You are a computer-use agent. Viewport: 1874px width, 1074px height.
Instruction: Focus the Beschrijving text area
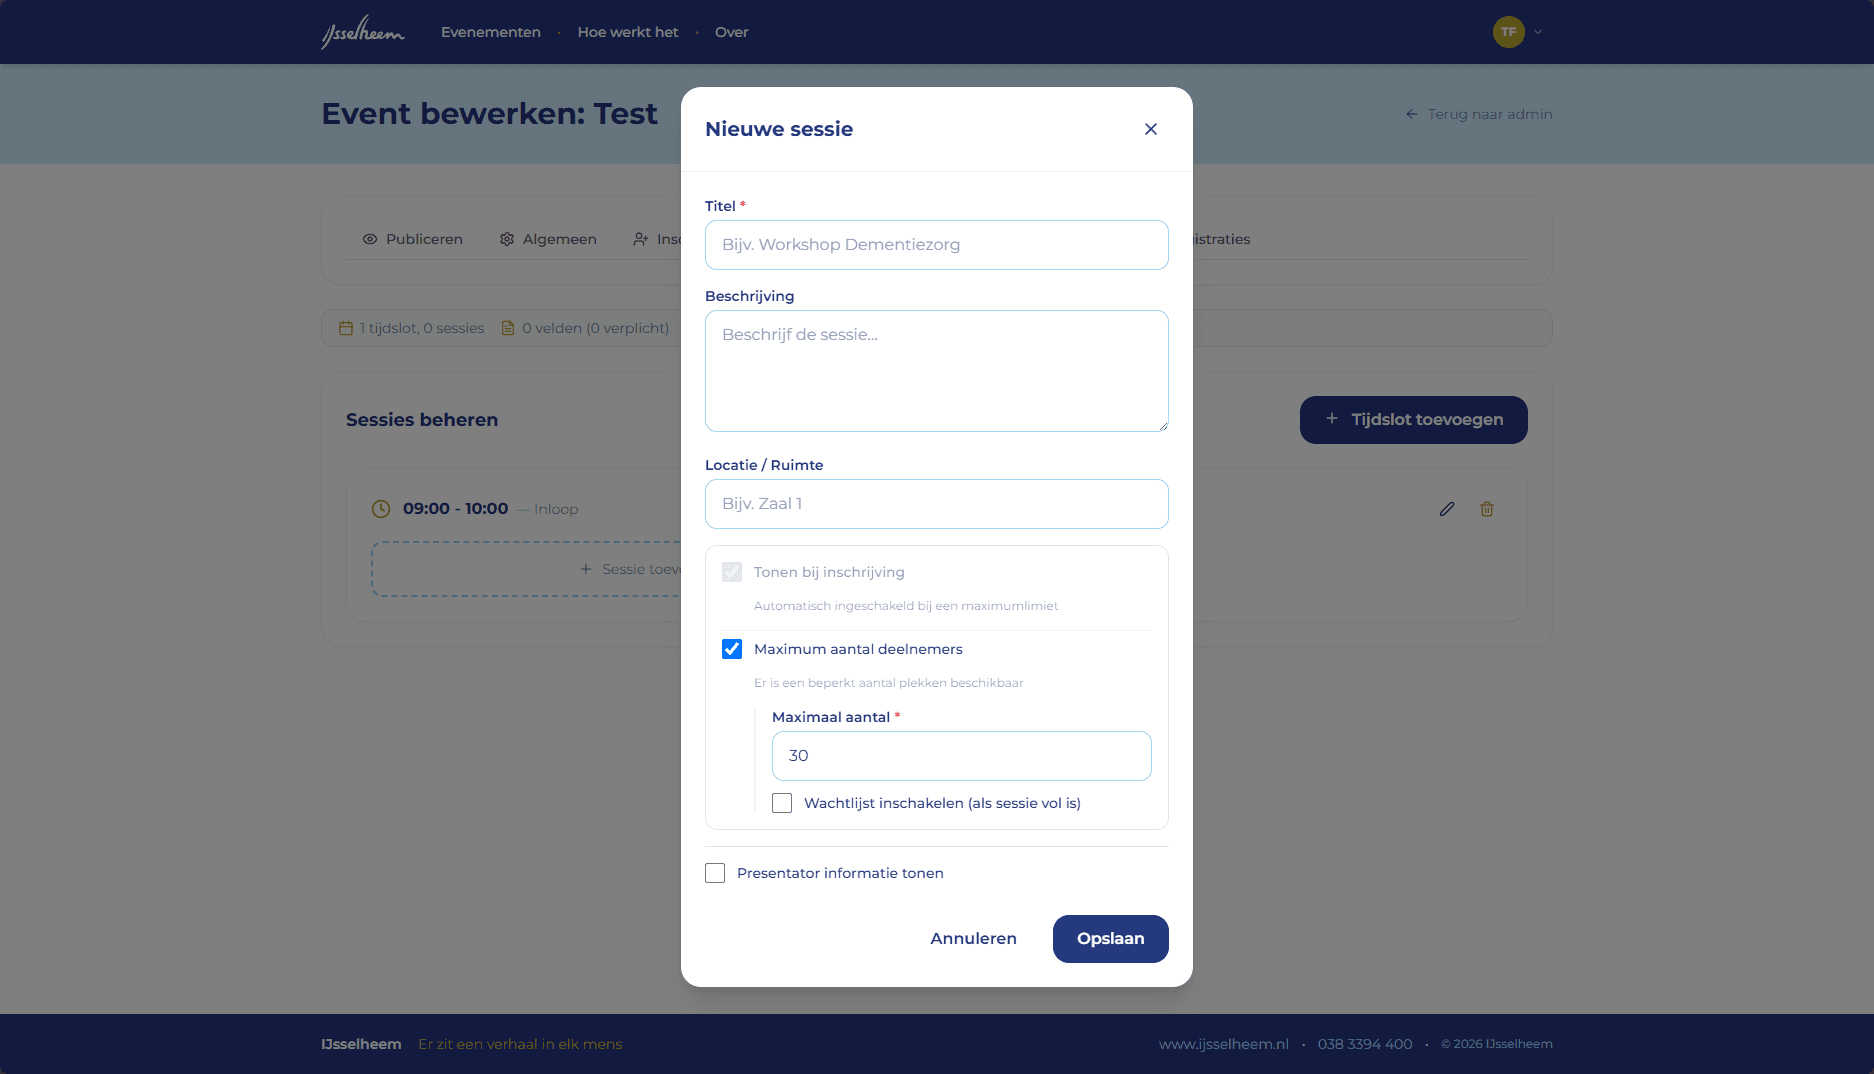[937, 371]
